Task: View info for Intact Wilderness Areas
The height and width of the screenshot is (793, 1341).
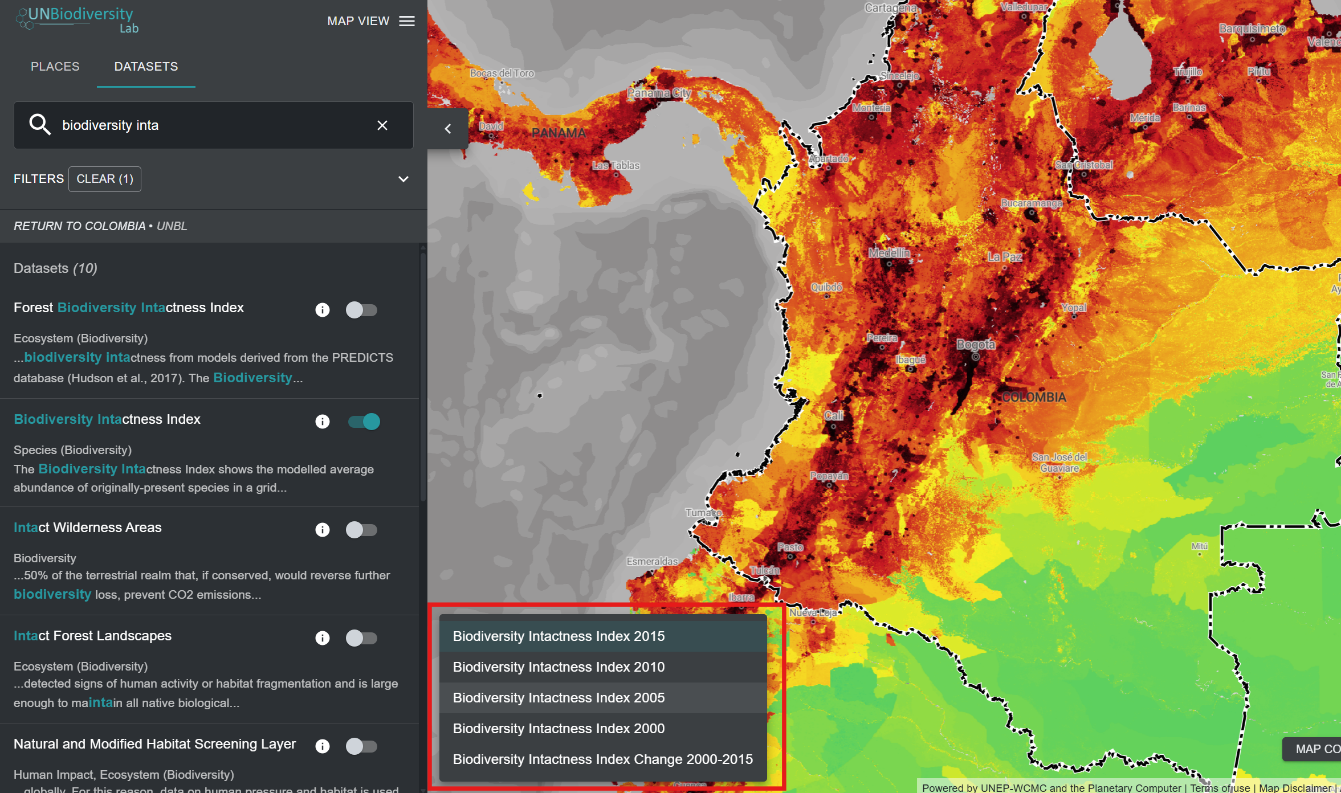Action: tap(322, 530)
